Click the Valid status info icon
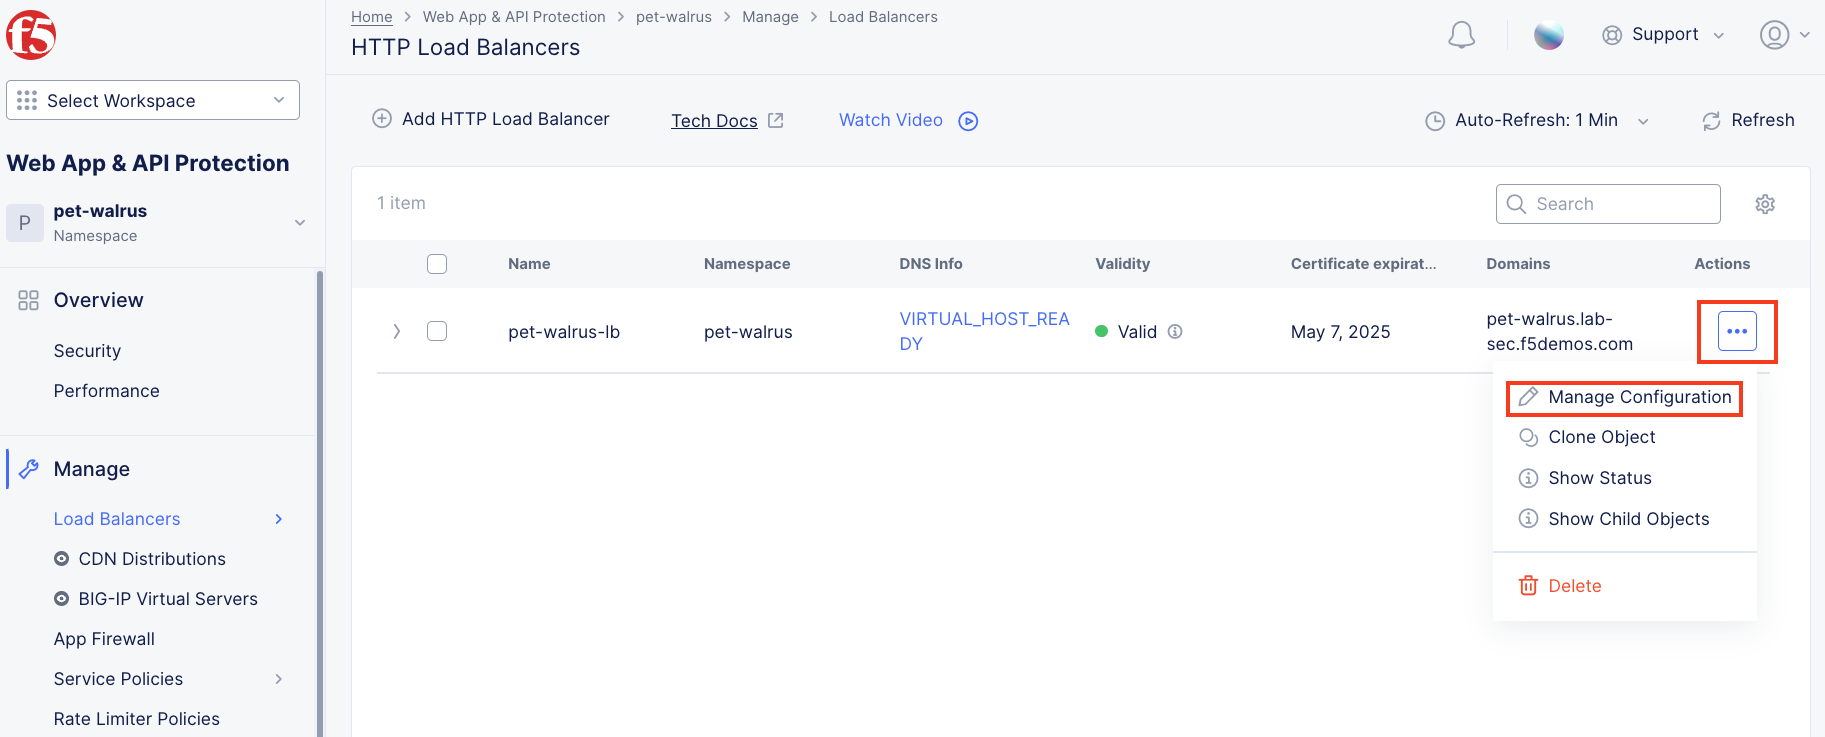Image resolution: width=1825 pixels, height=737 pixels. point(1175,331)
